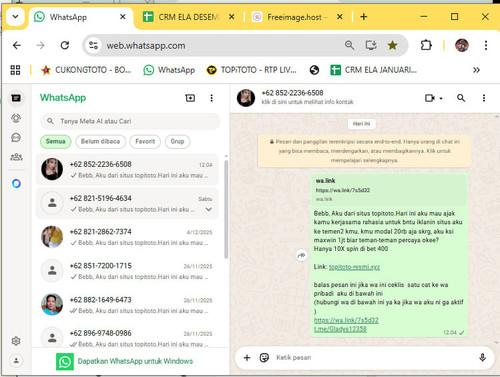
Task: Open WhatsApp bookmark in bookmarks bar
Action: (x=169, y=70)
